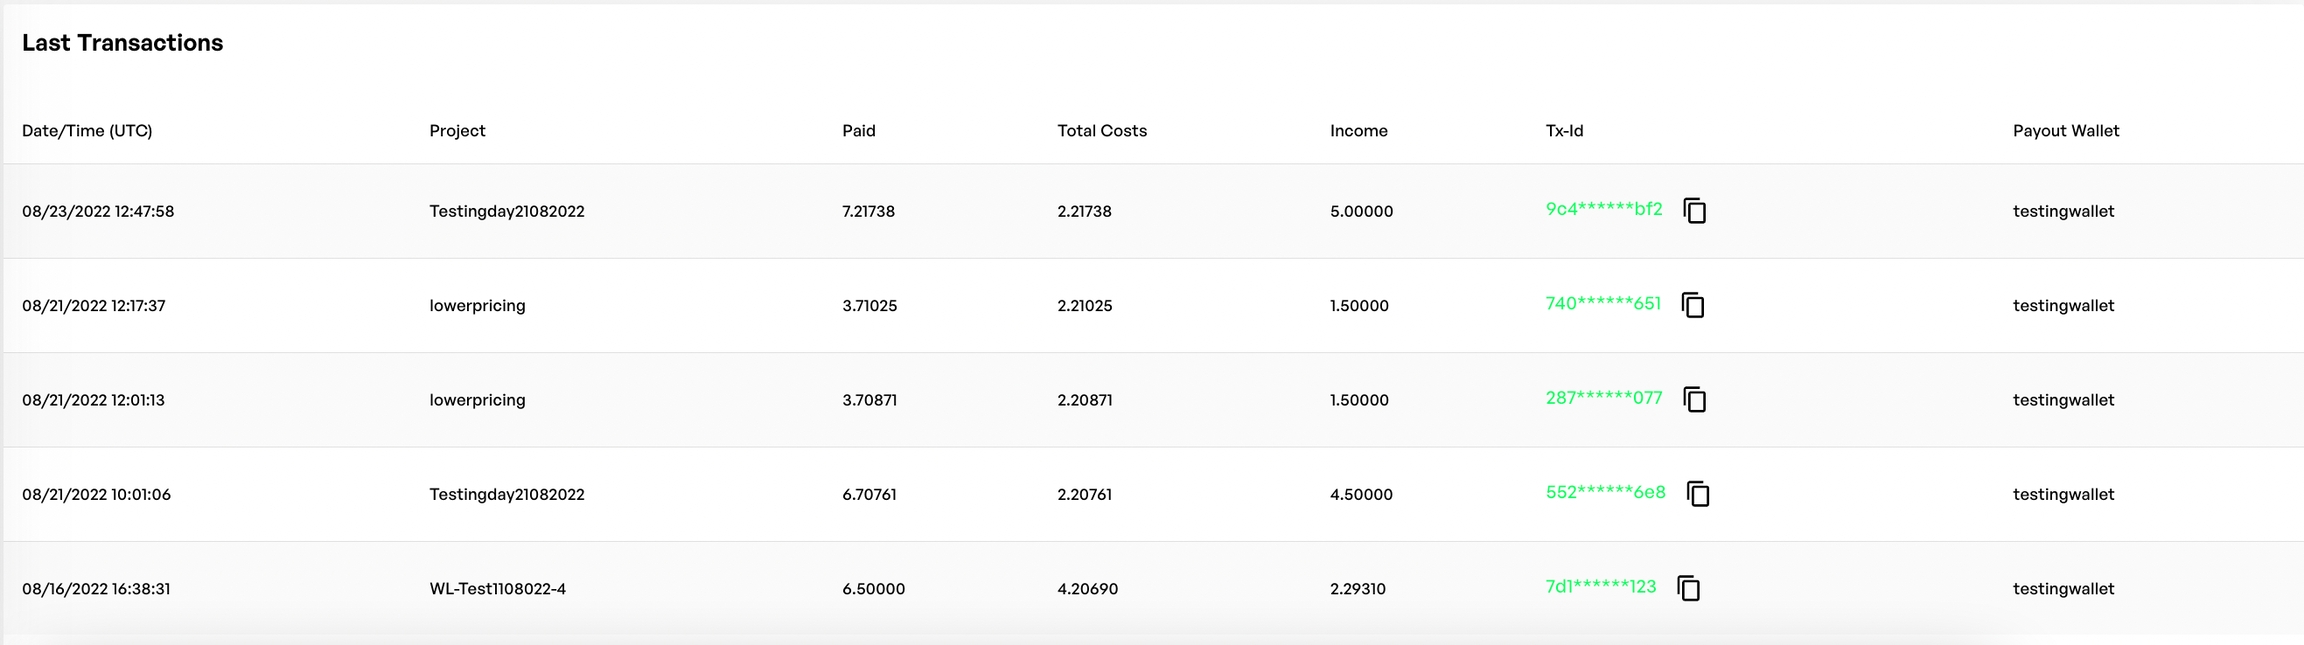Click the Tx-Id column header

pos(1564,131)
